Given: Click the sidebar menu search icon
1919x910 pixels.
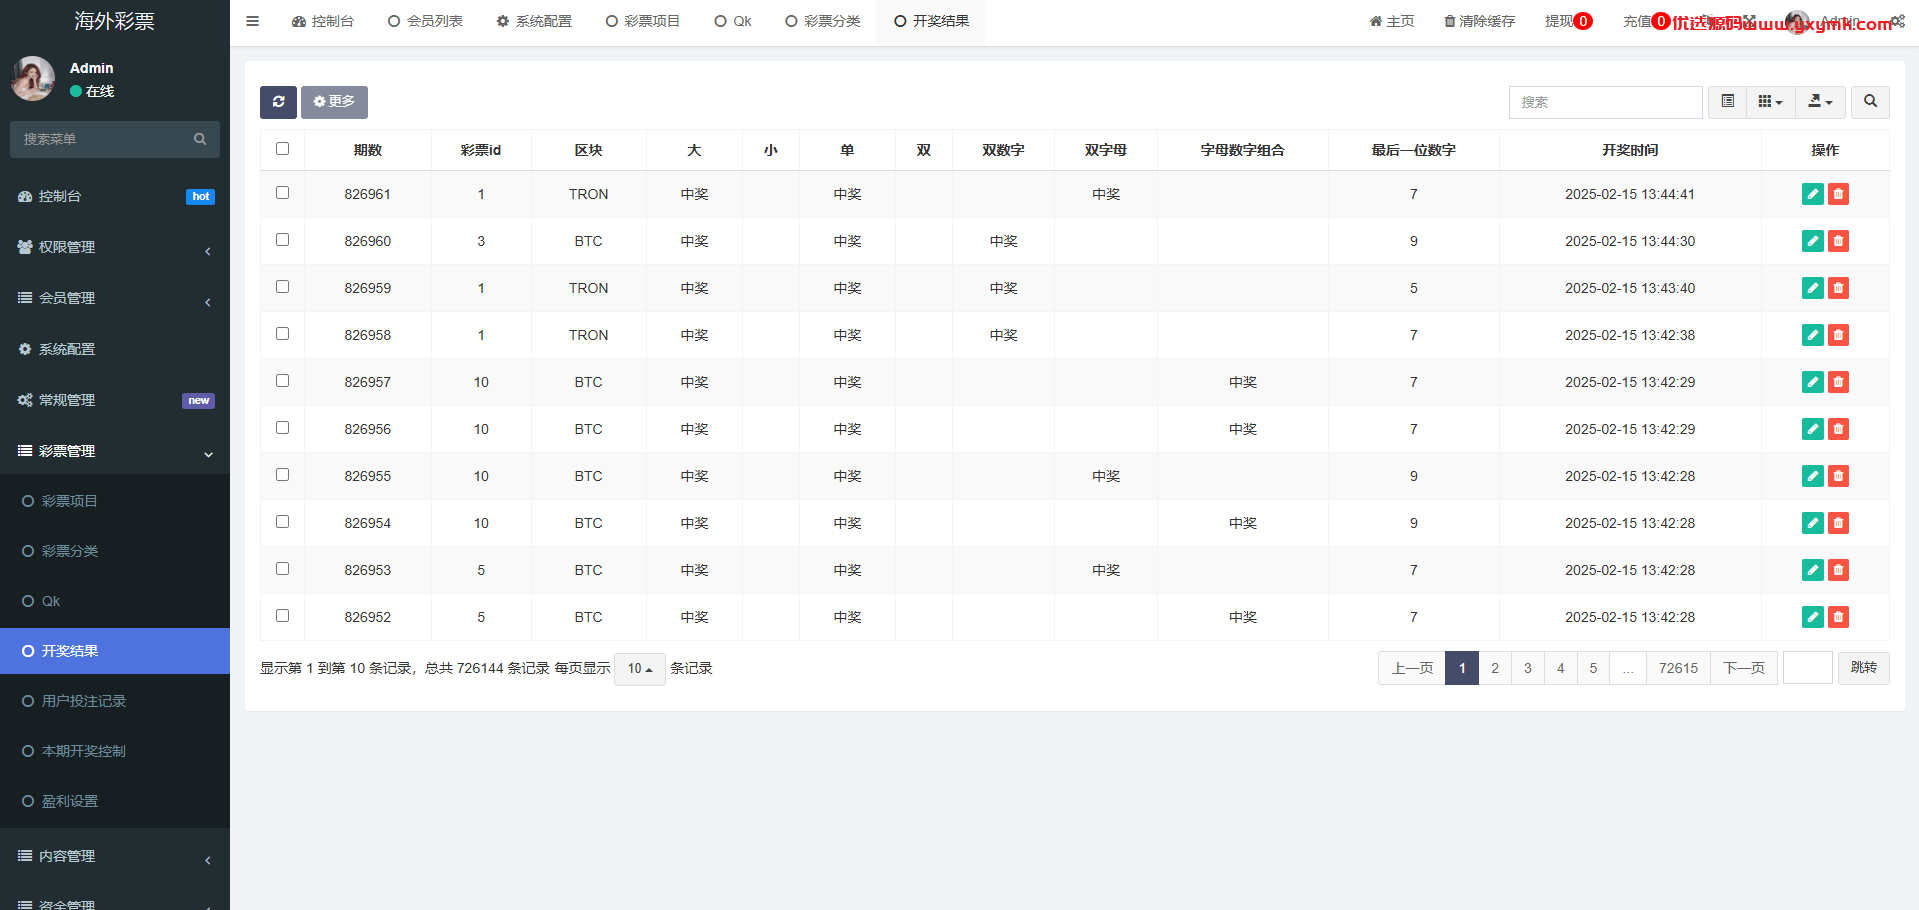Looking at the screenshot, I should (200, 139).
